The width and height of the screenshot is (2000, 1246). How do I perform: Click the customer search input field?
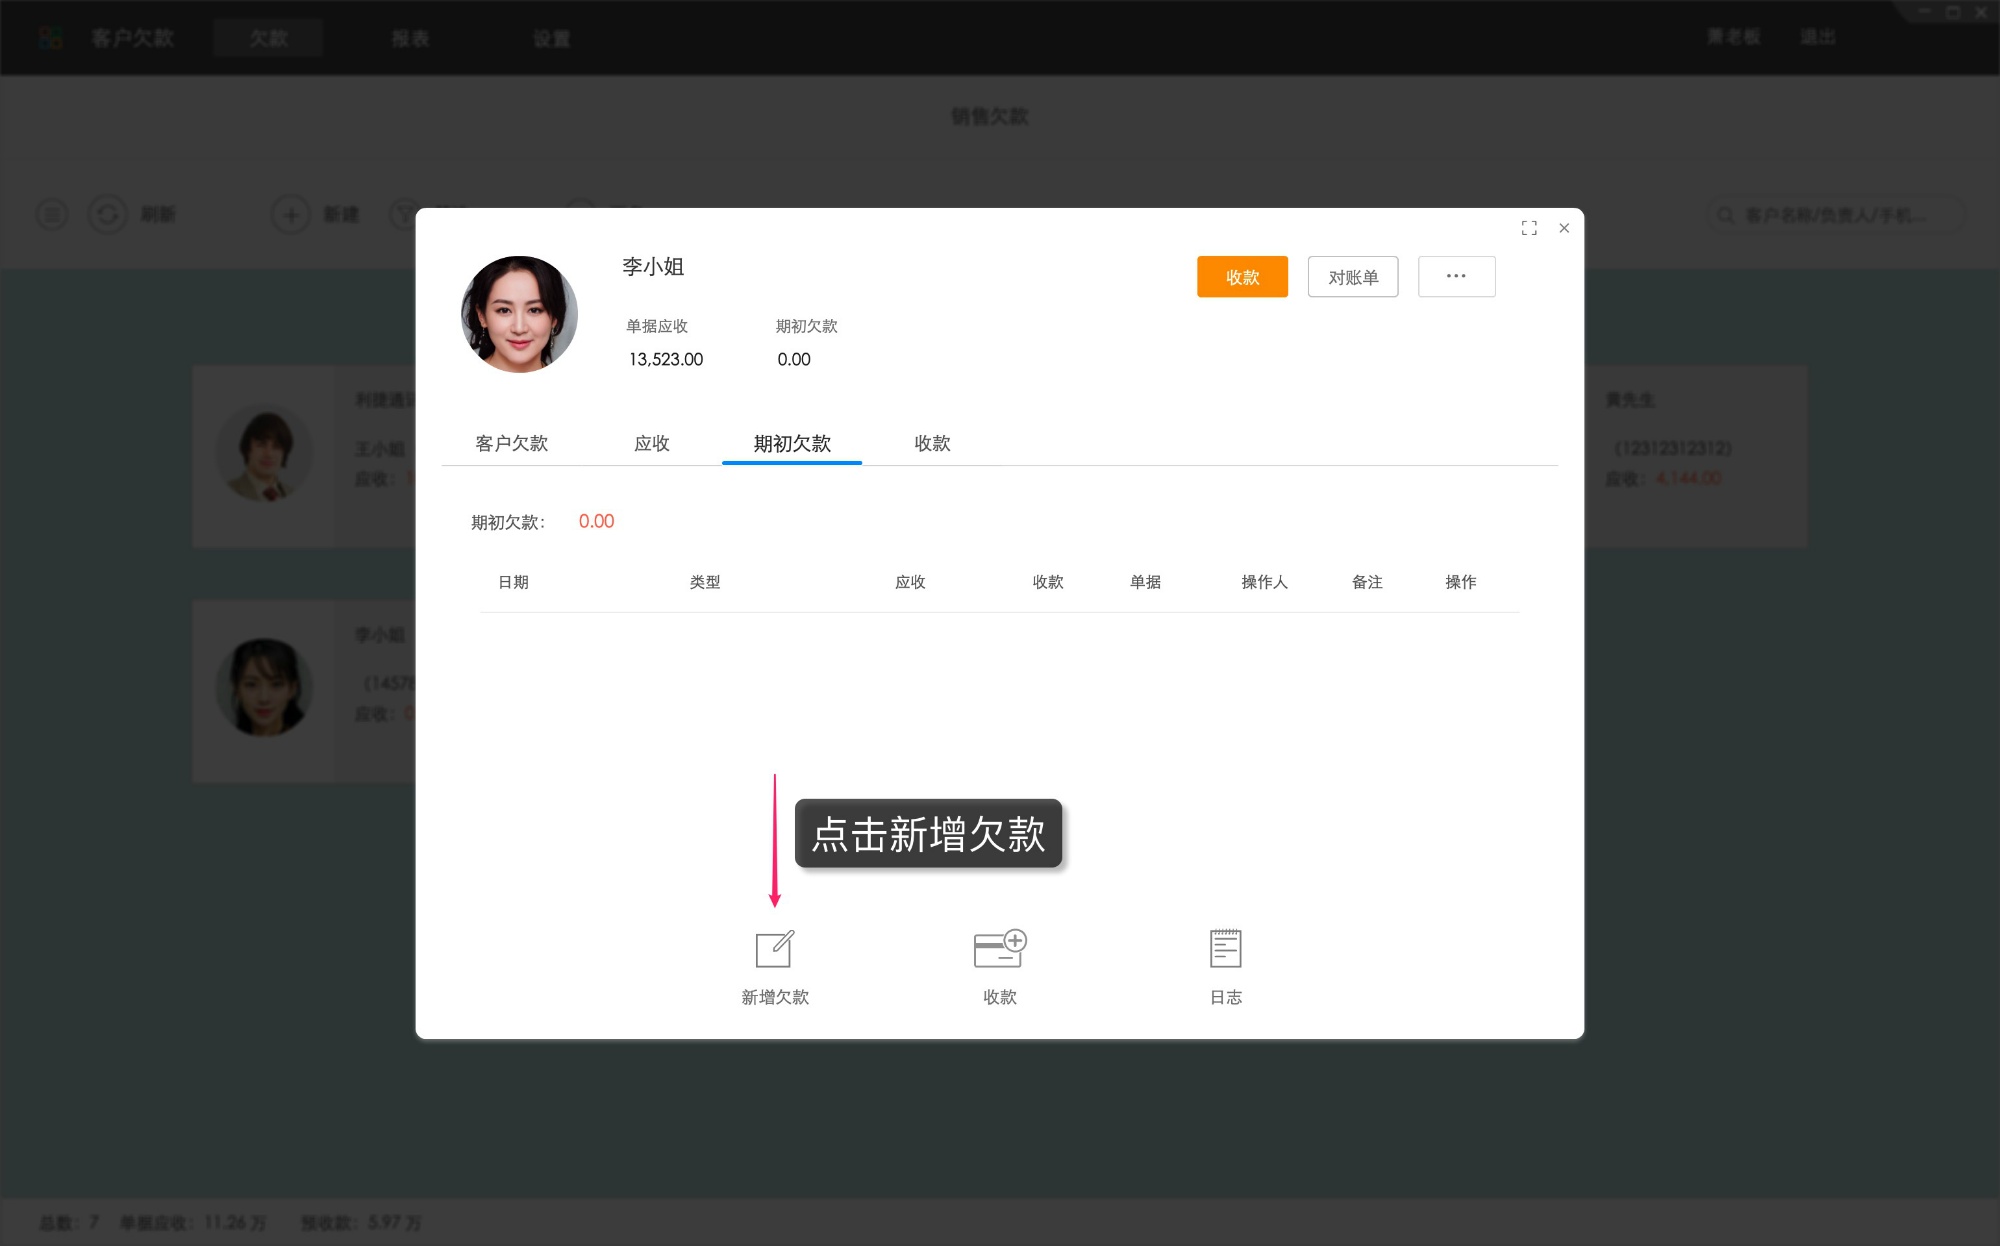(1840, 214)
